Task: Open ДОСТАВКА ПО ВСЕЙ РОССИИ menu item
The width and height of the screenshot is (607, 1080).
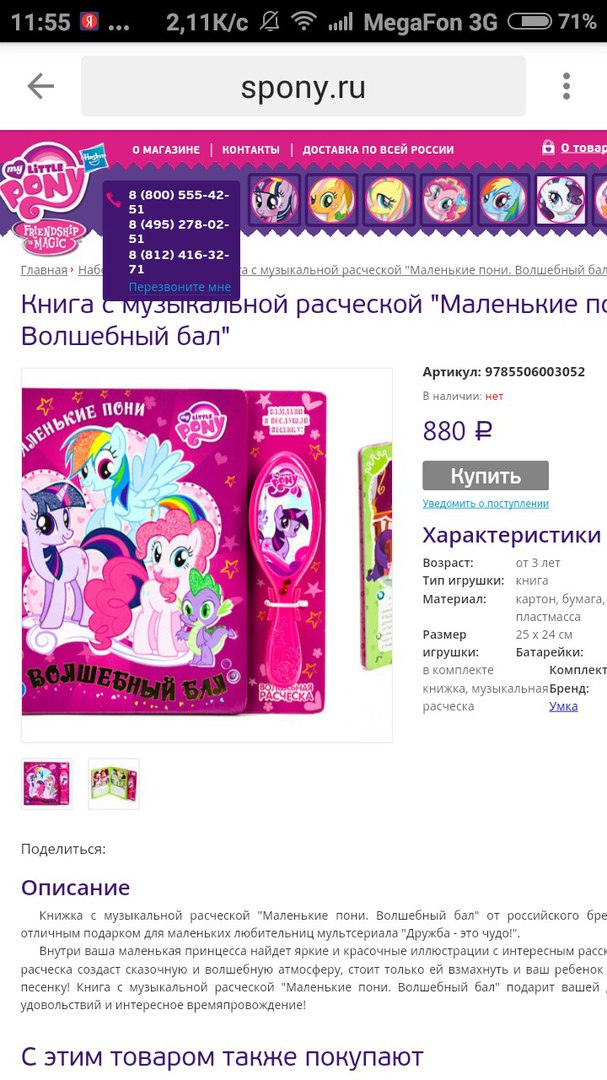Action: click(x=378, y=149)
